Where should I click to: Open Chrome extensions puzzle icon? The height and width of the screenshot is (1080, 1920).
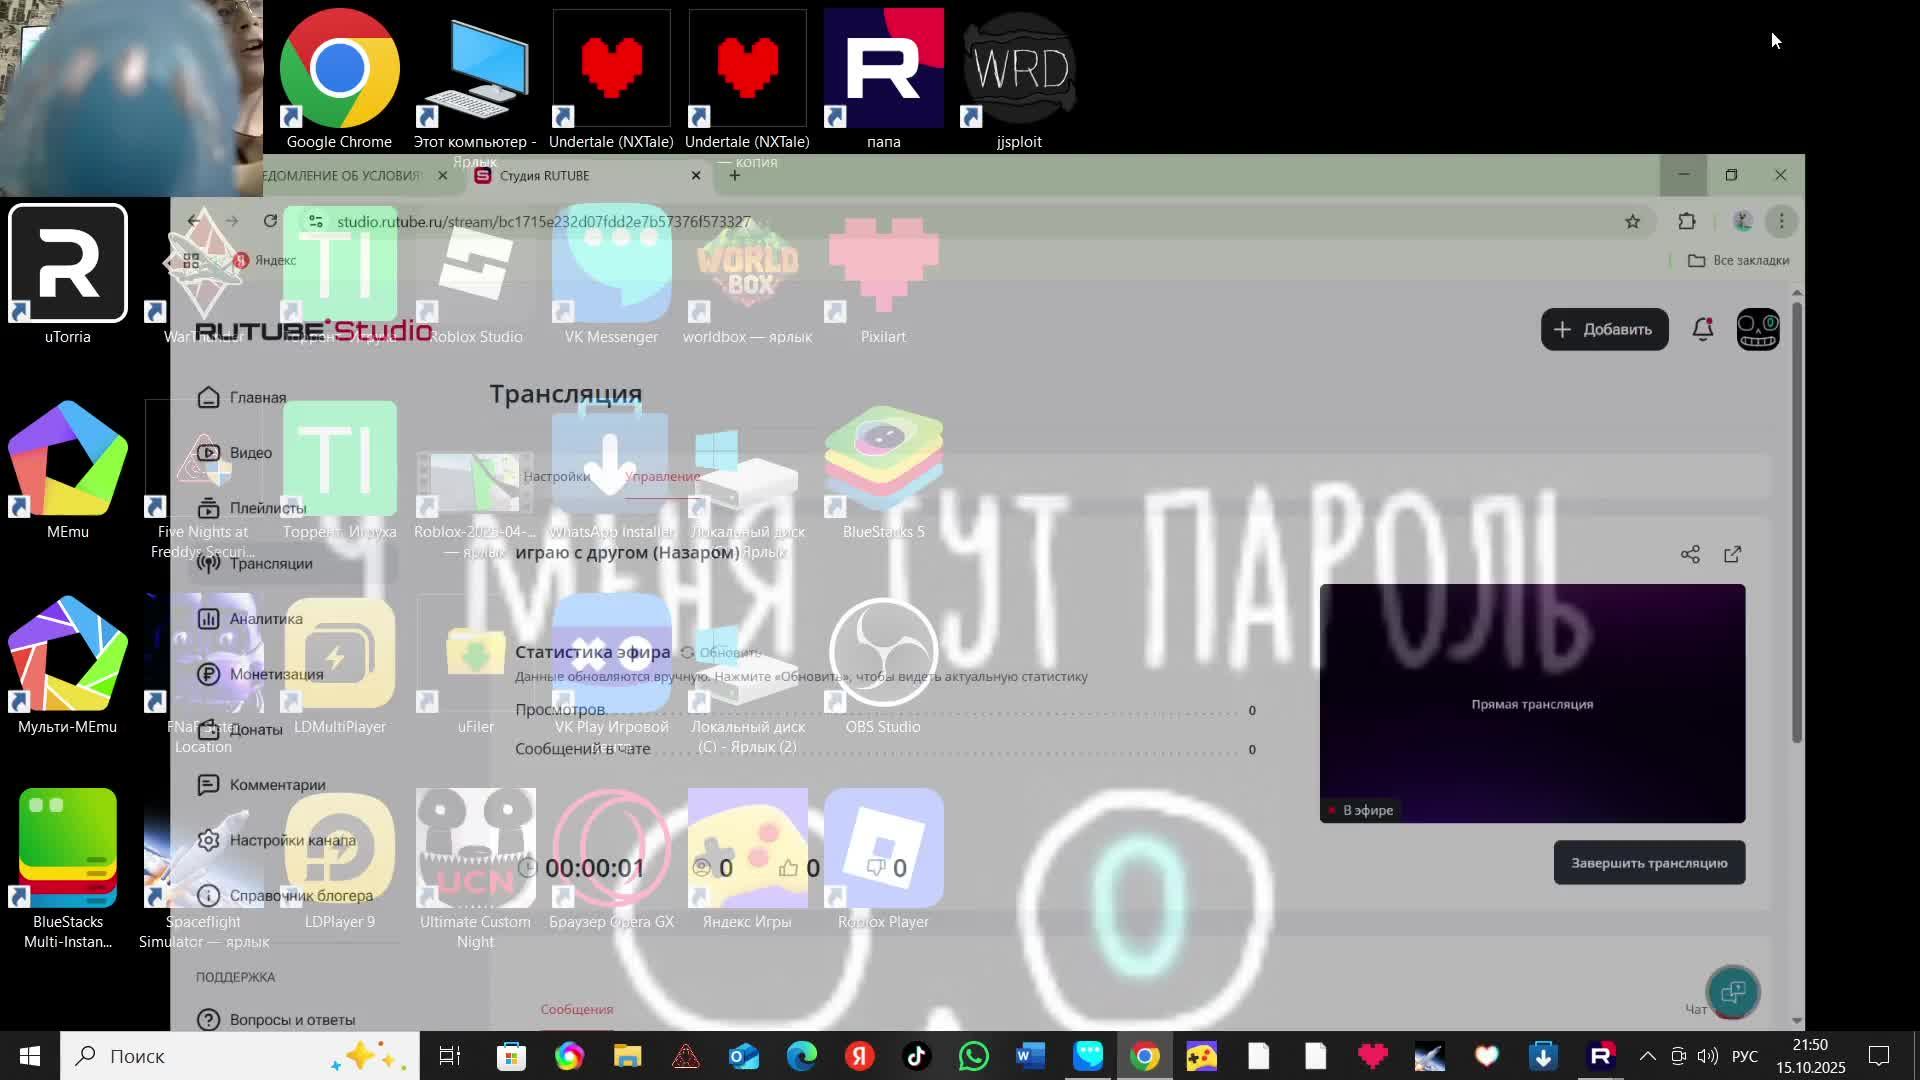[x=1687, y=222]
